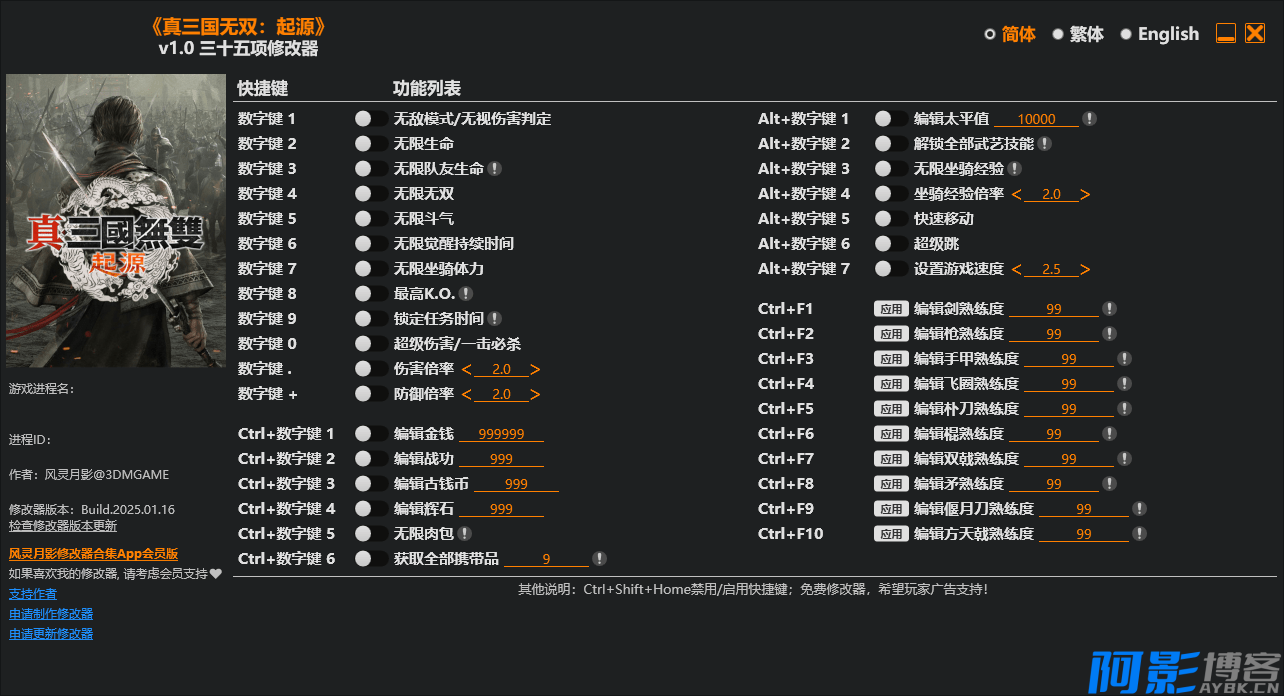This screenshot has width=1284, height=696.
Task: Enable 编辑金钱 toggle
Action: click(371, 434)
